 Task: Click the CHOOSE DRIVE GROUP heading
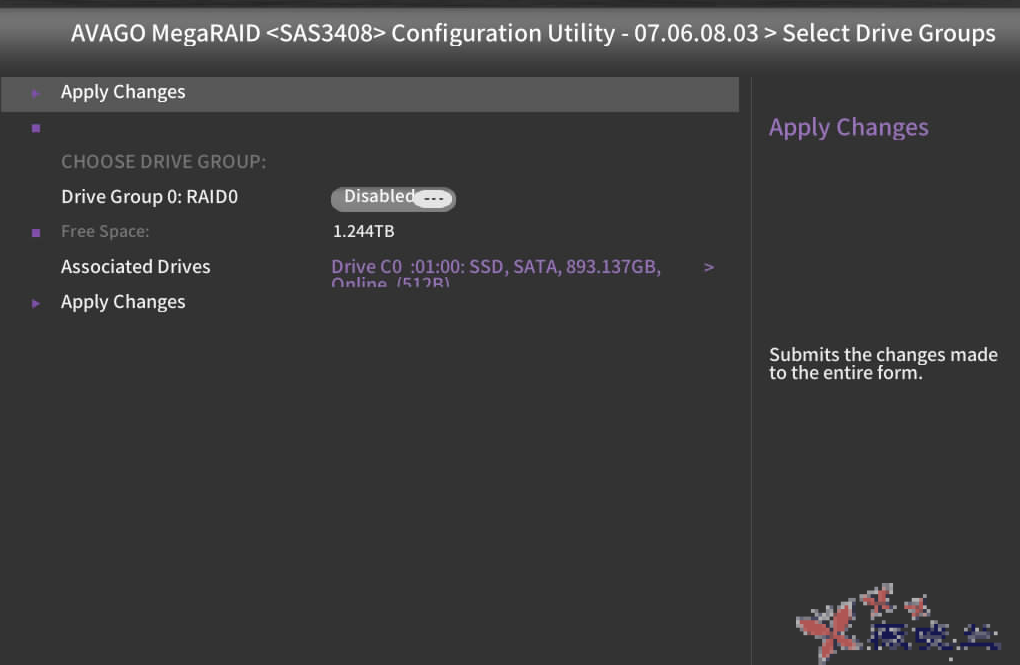click(164, 162)
